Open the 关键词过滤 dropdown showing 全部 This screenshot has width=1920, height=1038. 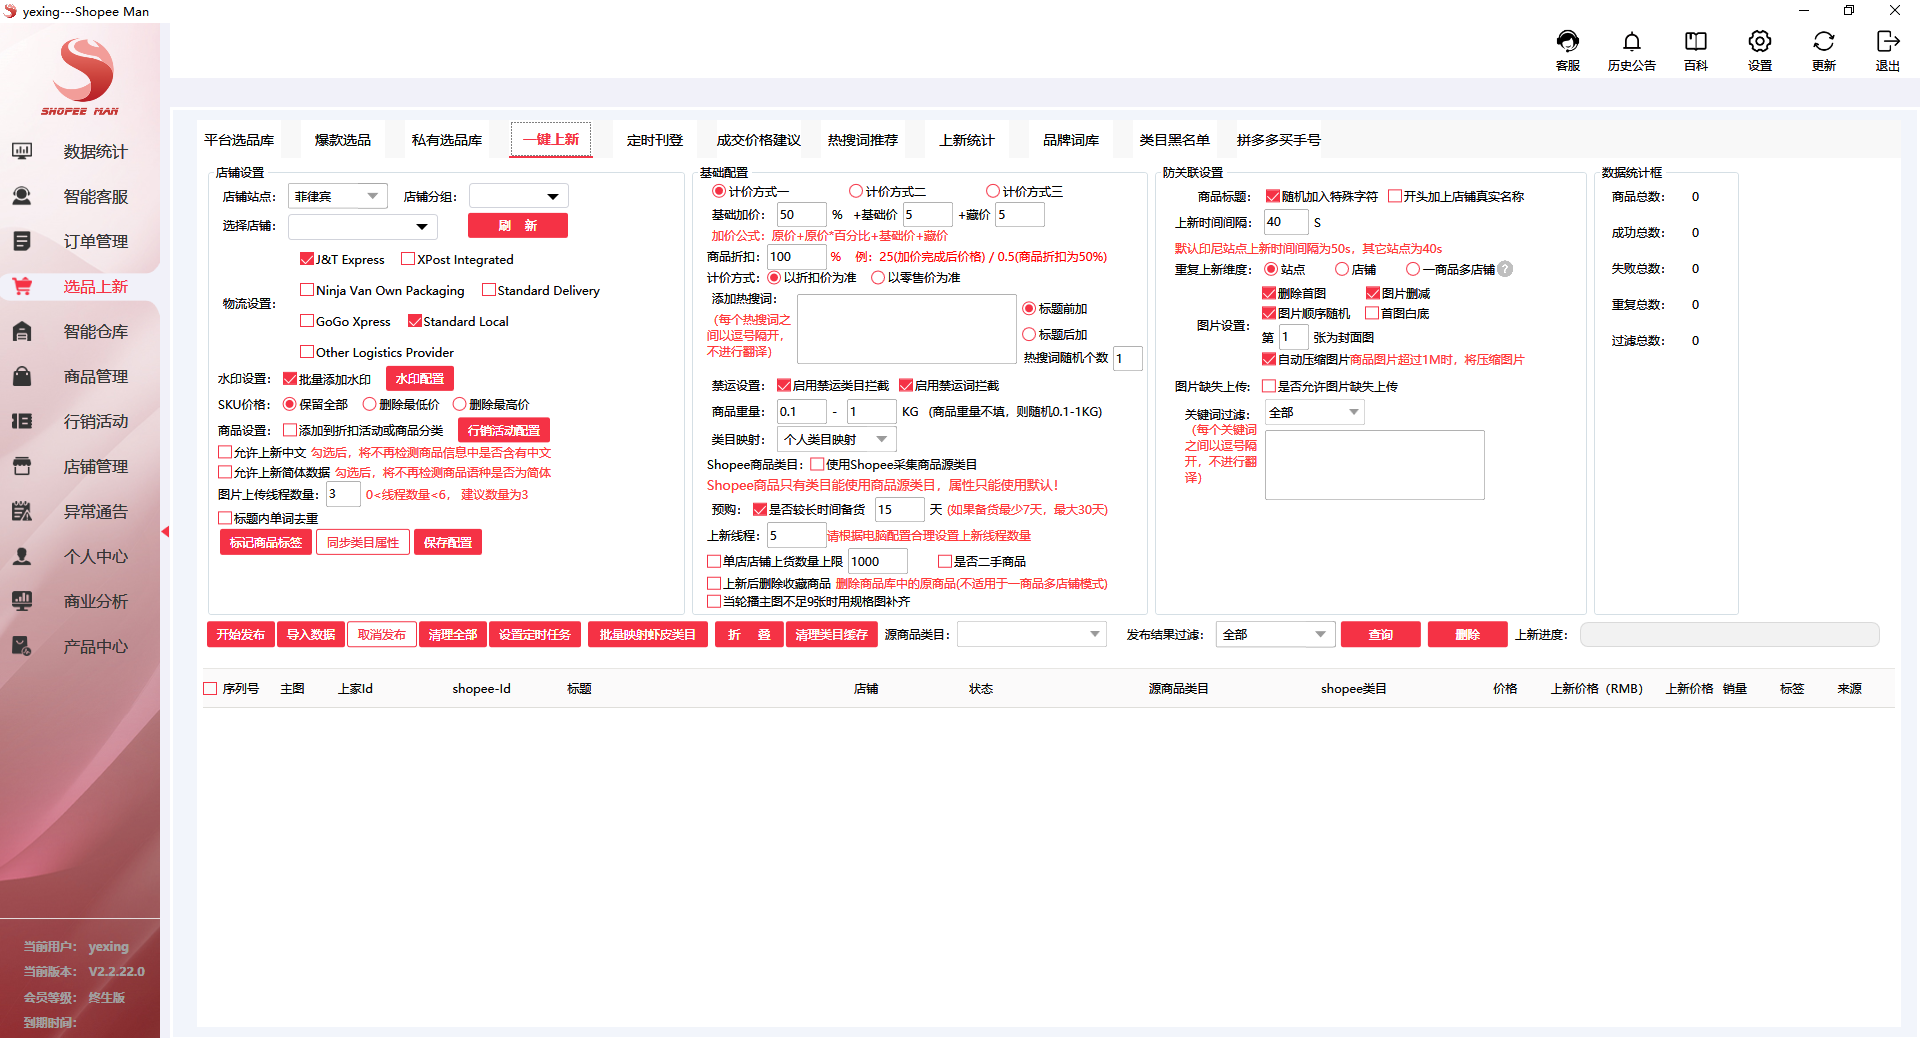tap(1314, 412)
